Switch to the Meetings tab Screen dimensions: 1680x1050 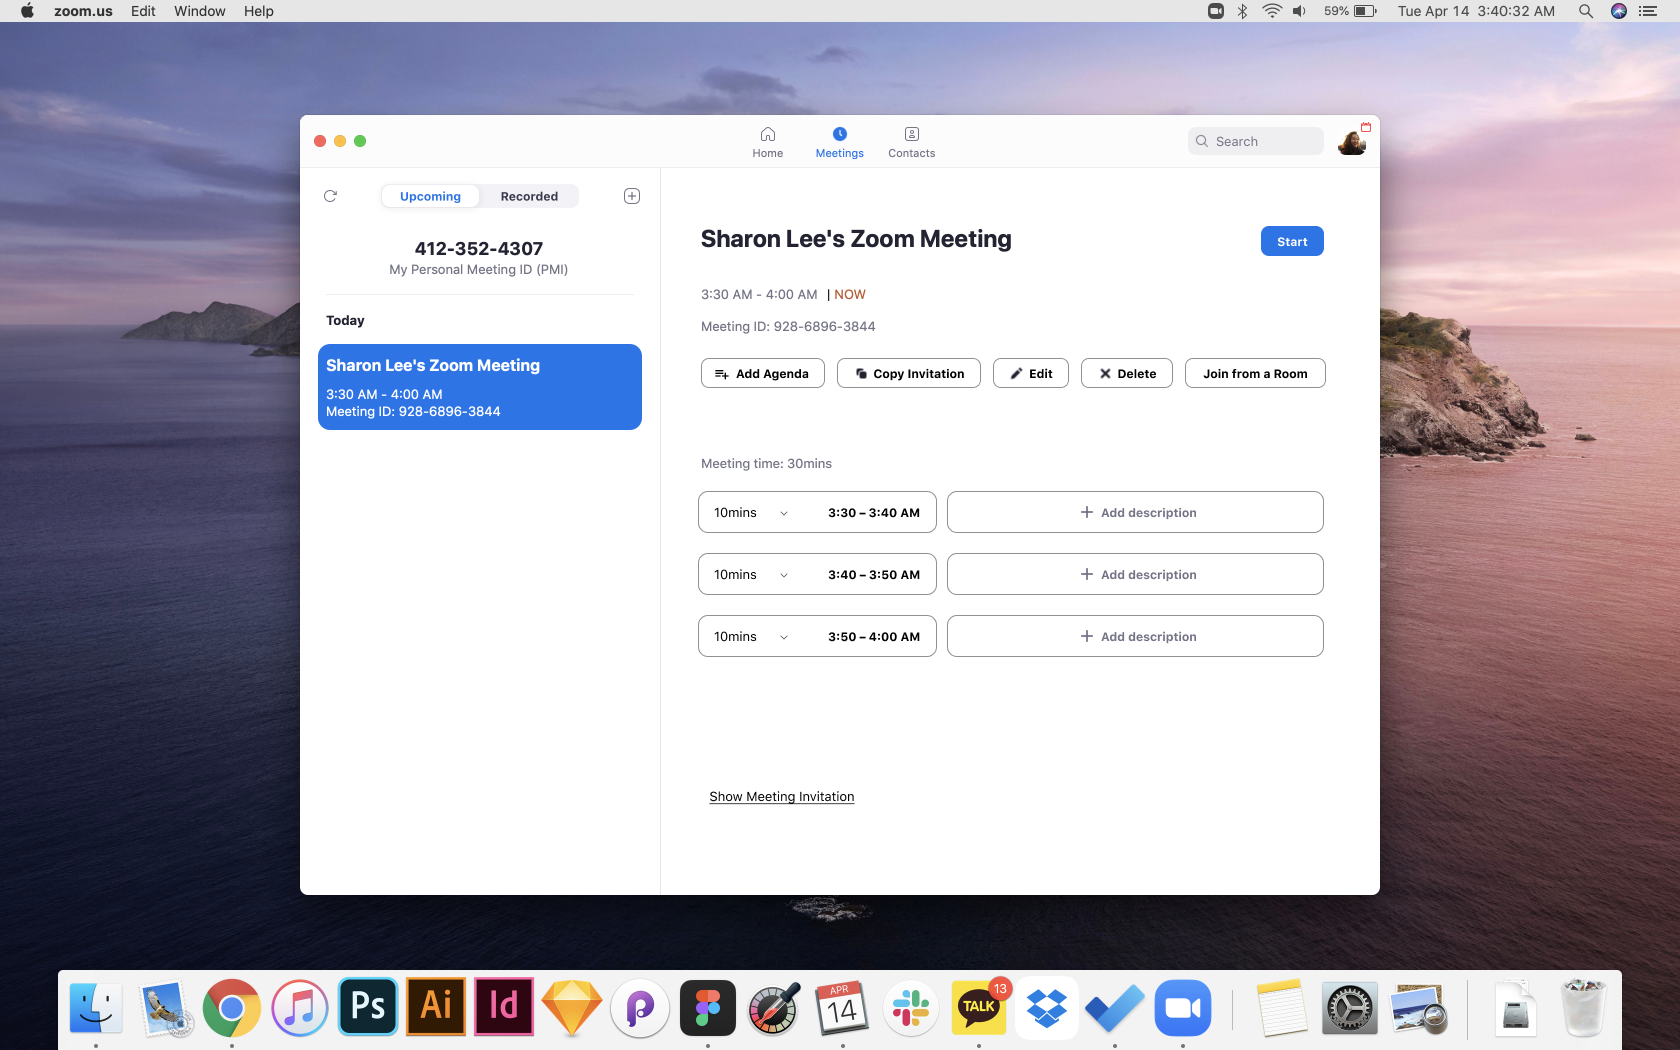[x=839, y=142]
